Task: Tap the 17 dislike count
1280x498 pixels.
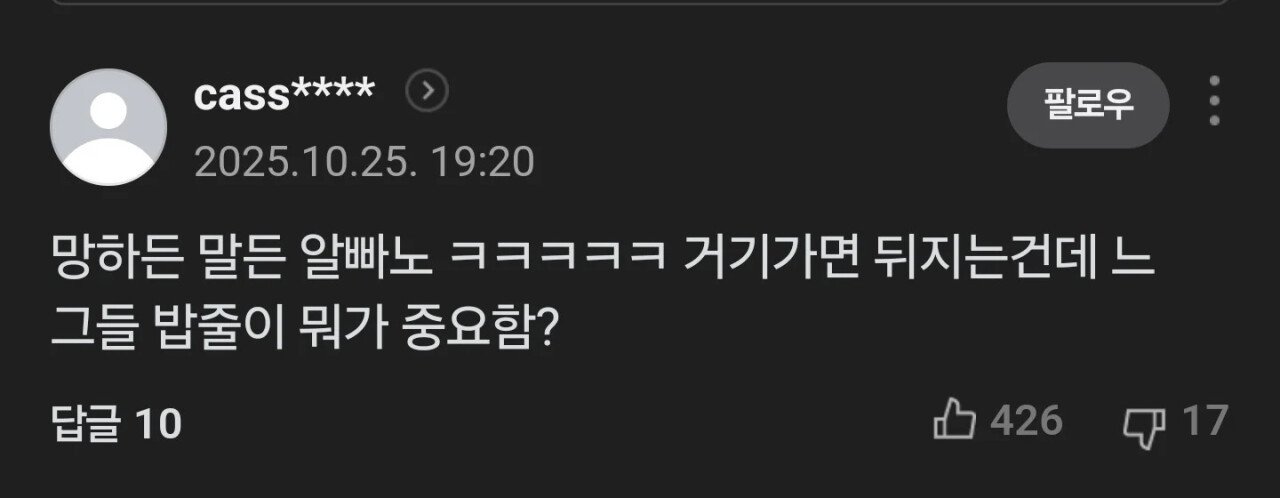Action: click(1204, 422)
